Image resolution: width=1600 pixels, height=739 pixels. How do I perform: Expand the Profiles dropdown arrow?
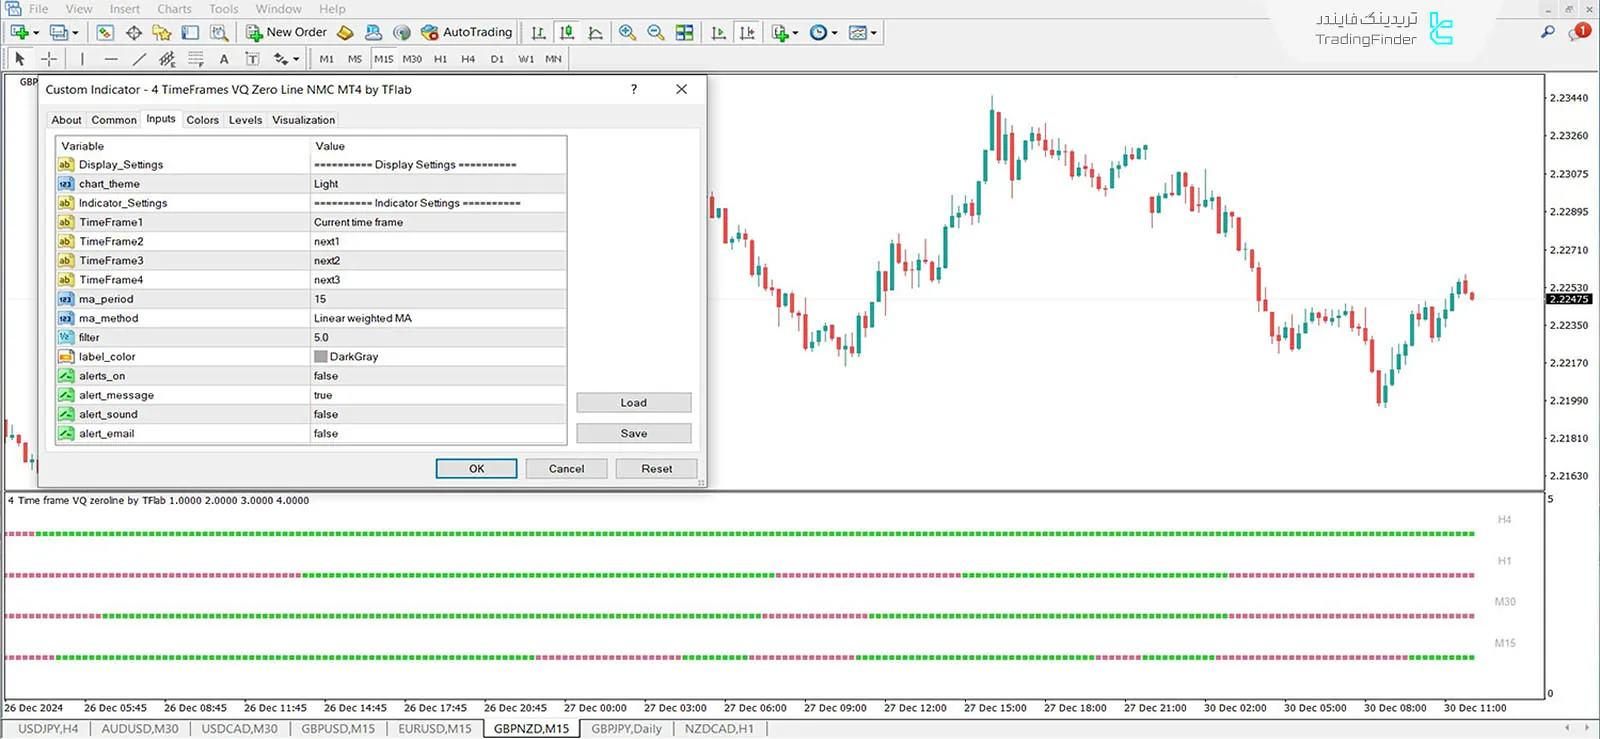(75, 33)
